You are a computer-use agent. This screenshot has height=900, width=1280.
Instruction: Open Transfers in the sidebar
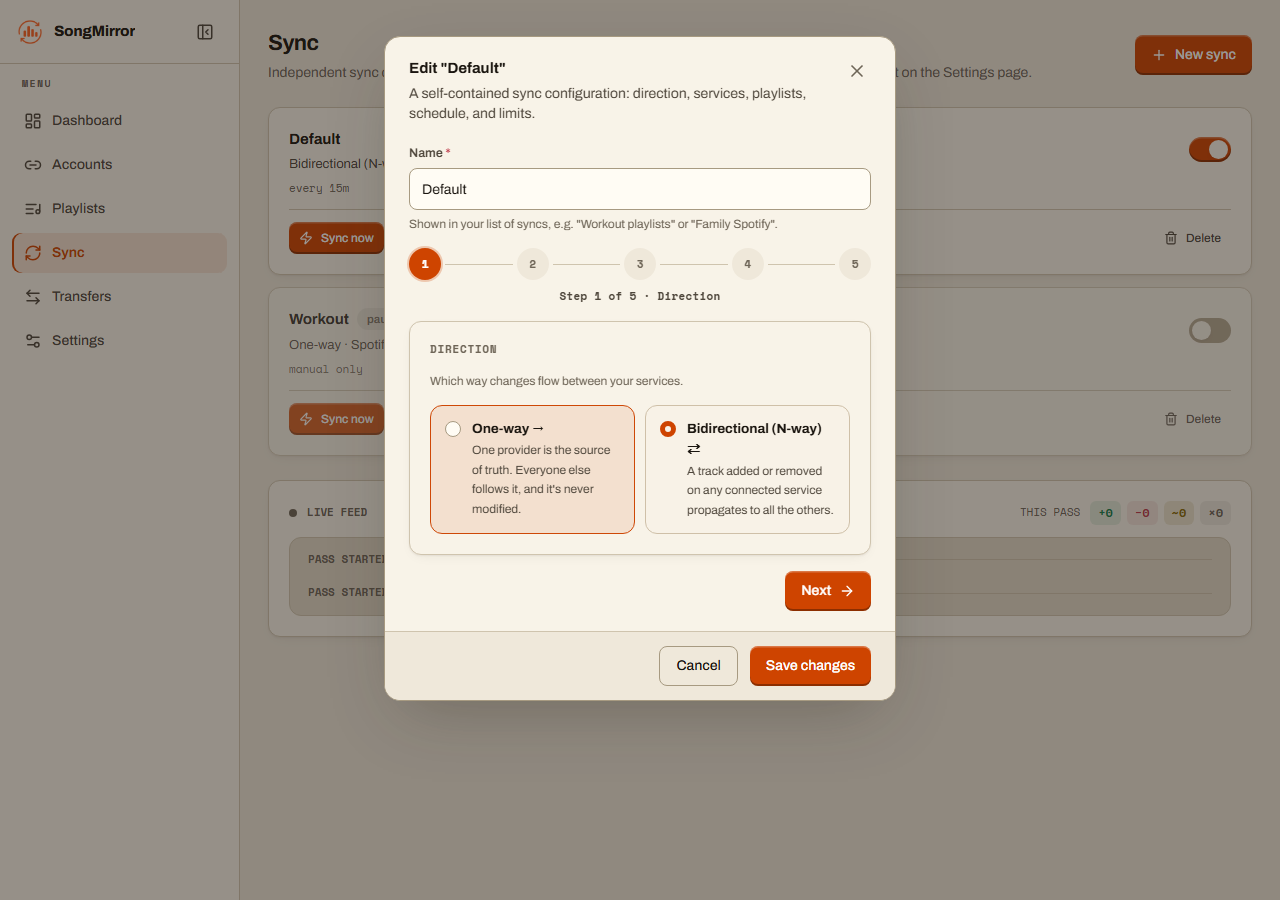coord(119,296)
